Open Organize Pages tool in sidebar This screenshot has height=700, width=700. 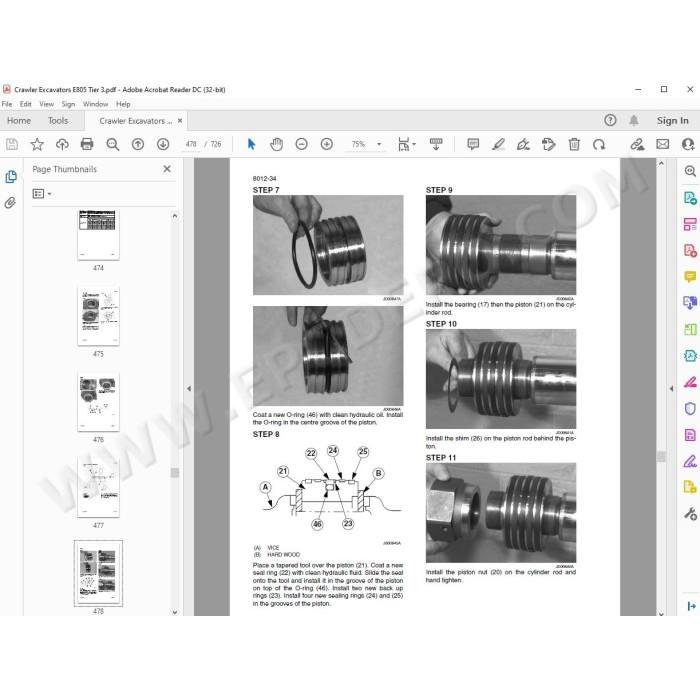pyautogui.click(x=690, y=224)
